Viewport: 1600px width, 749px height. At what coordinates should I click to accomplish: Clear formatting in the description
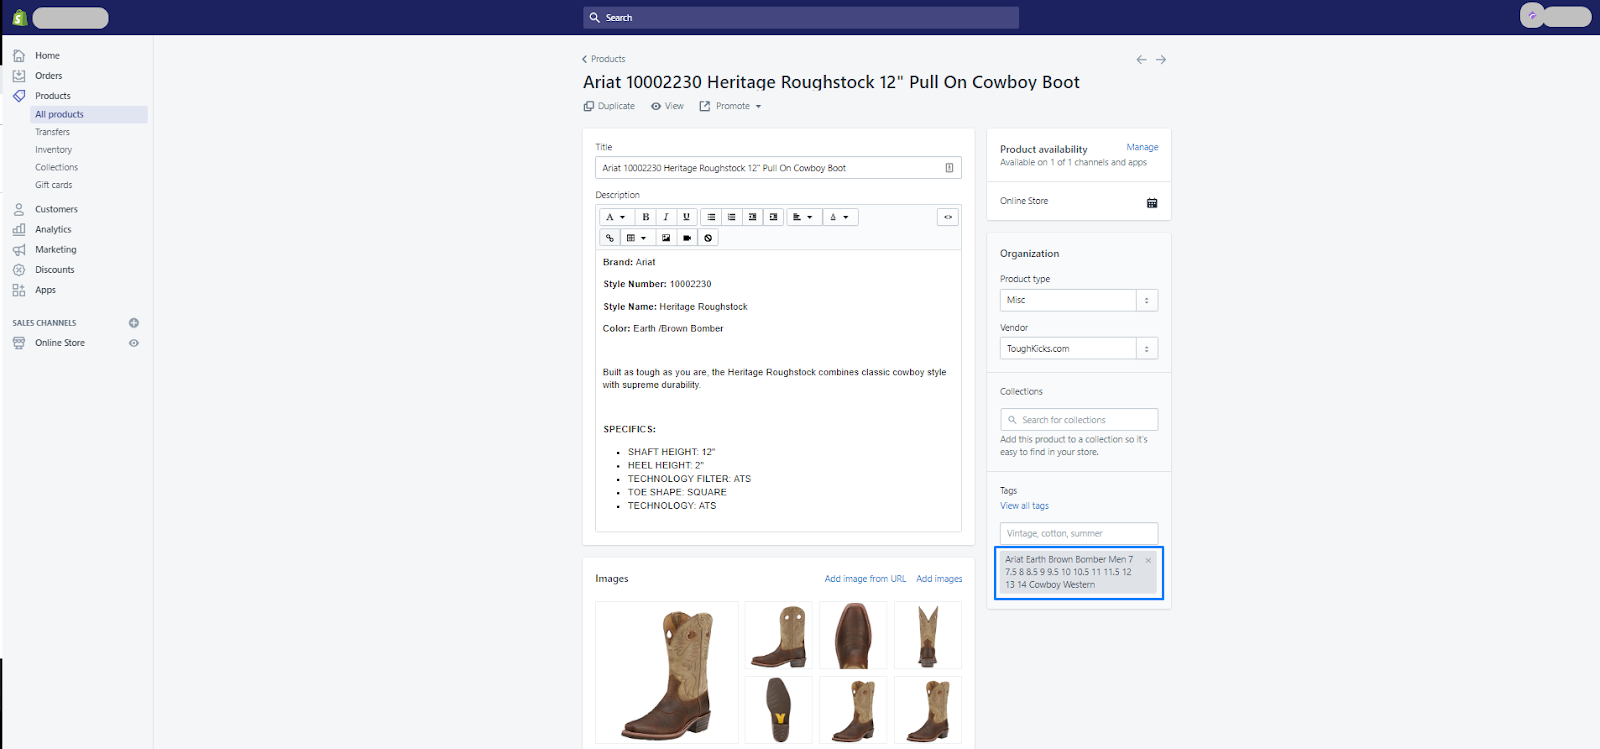pos(708,238)
